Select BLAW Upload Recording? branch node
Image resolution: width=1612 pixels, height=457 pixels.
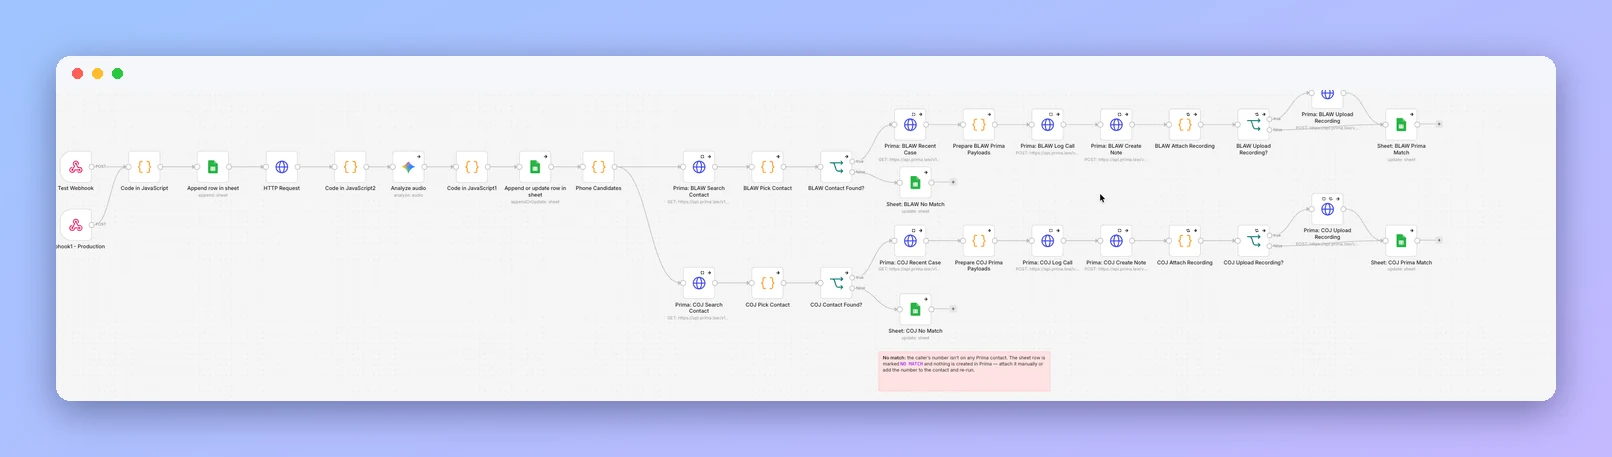(1253, 125)
